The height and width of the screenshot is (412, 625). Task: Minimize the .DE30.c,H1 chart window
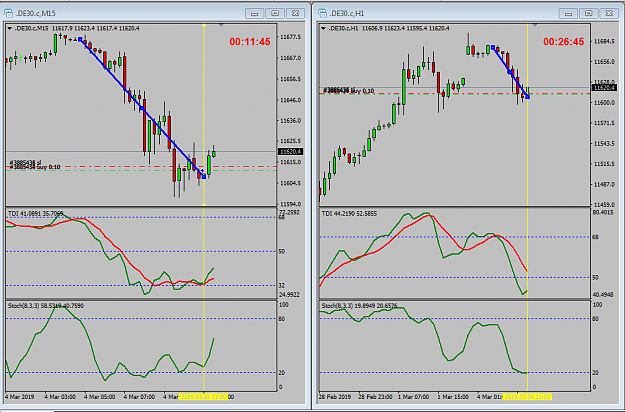tap(568, 14)
